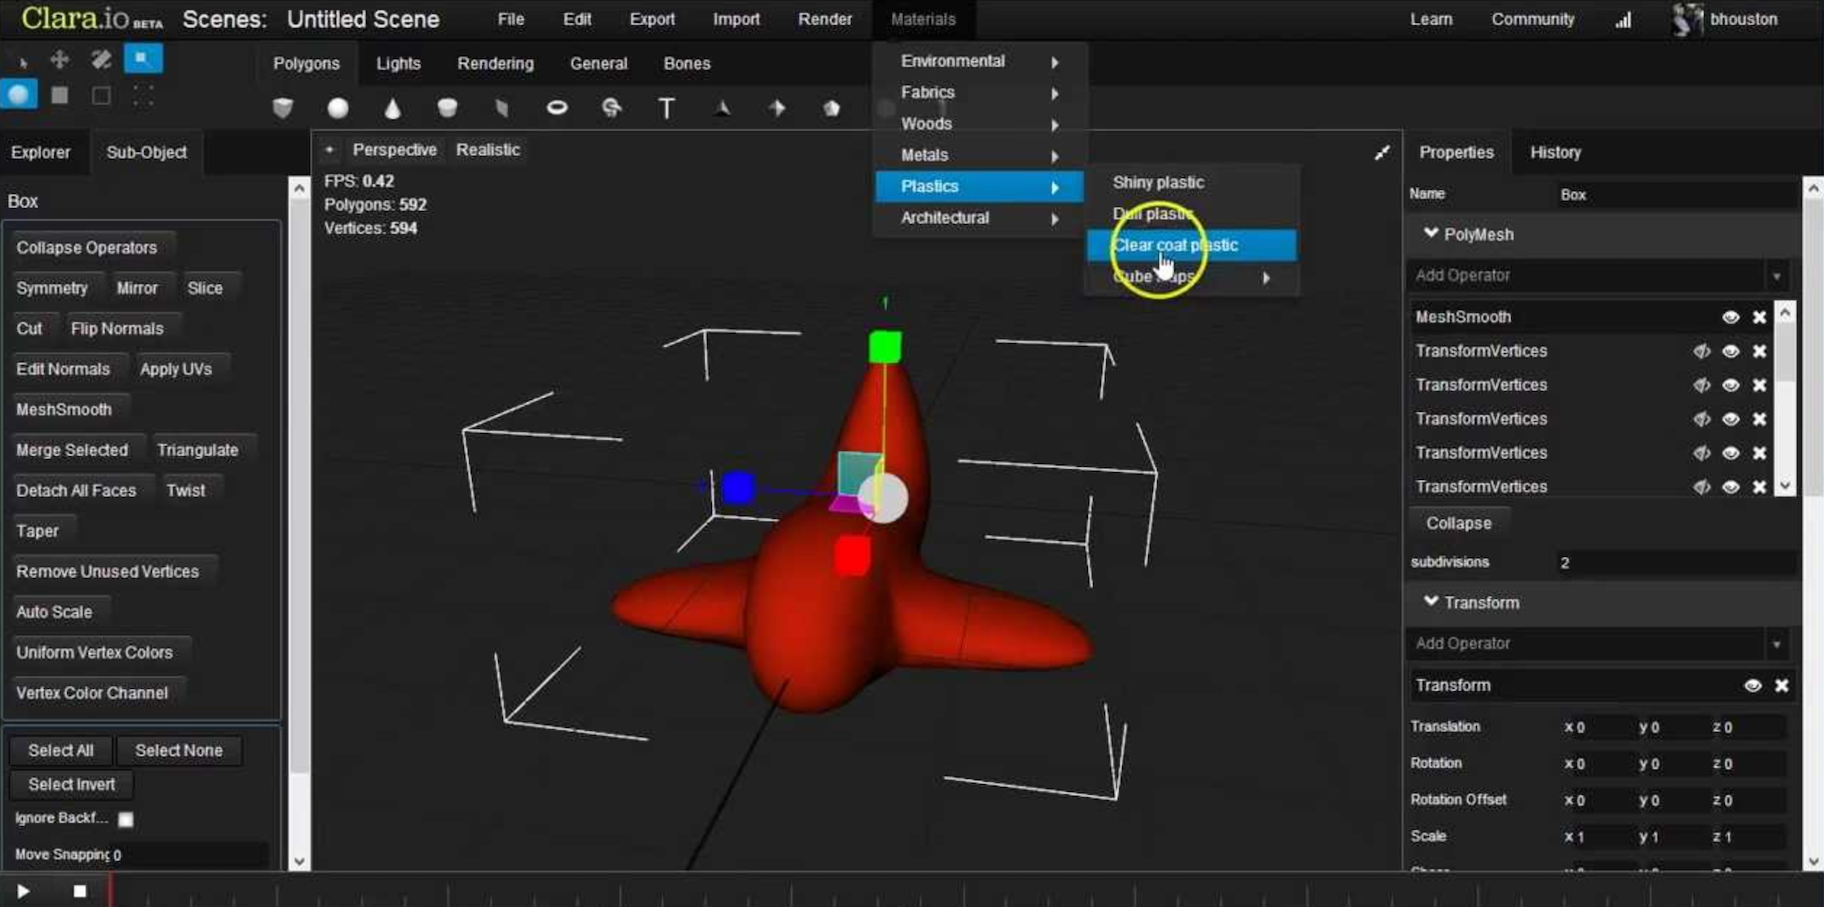1824x907 pixels.
Task: Switch to the History tab
Action: 1555,152
